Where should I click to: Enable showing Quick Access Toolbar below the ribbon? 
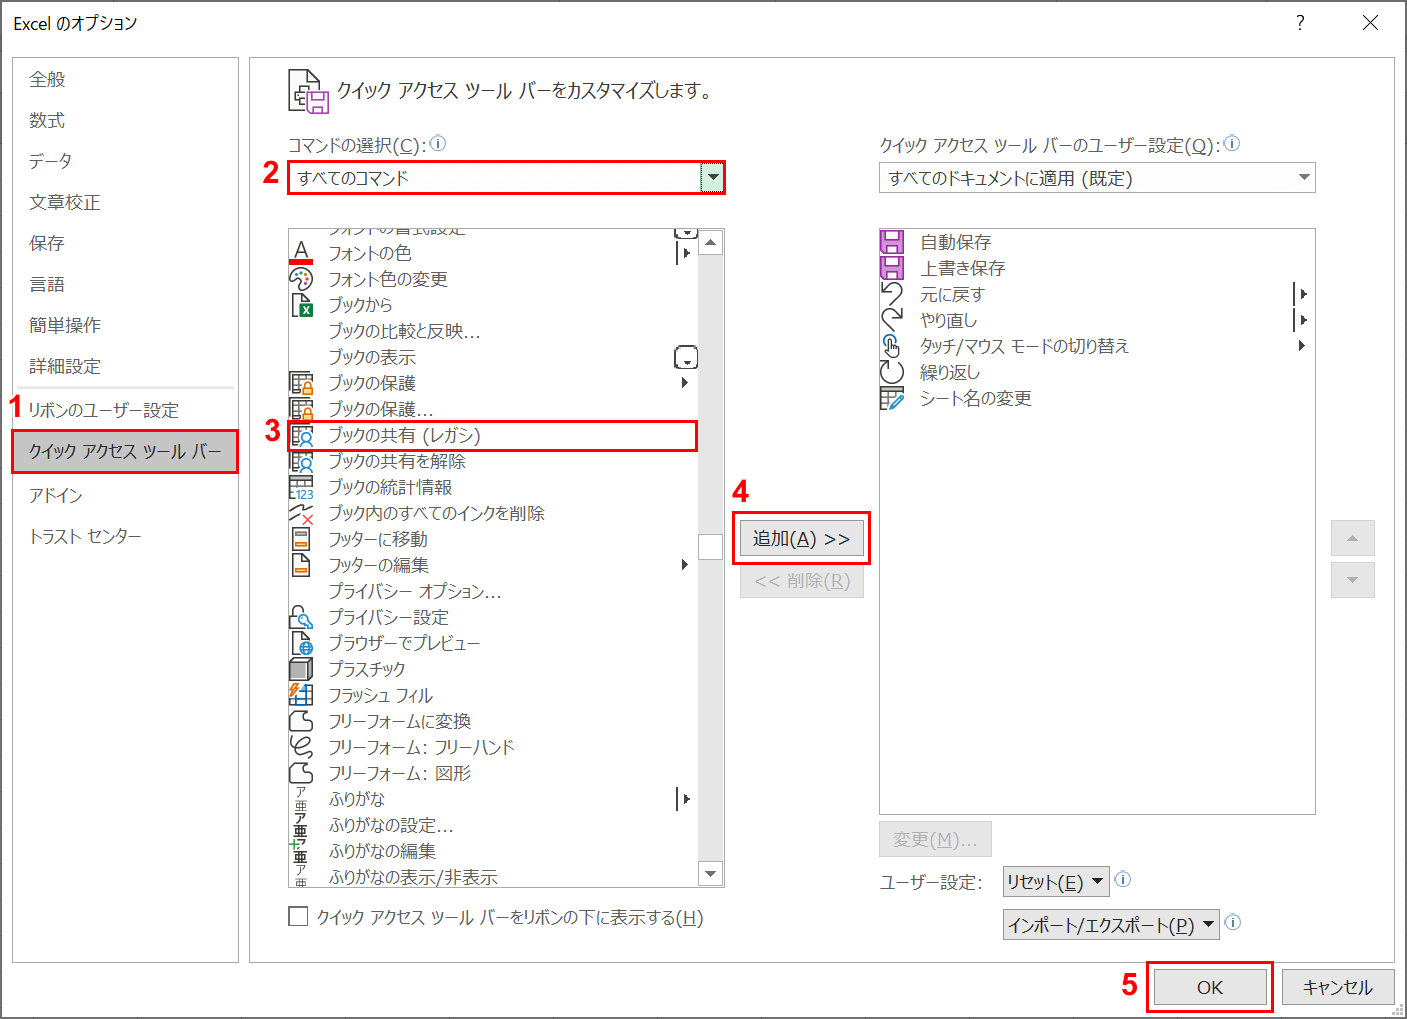point(298,916)
